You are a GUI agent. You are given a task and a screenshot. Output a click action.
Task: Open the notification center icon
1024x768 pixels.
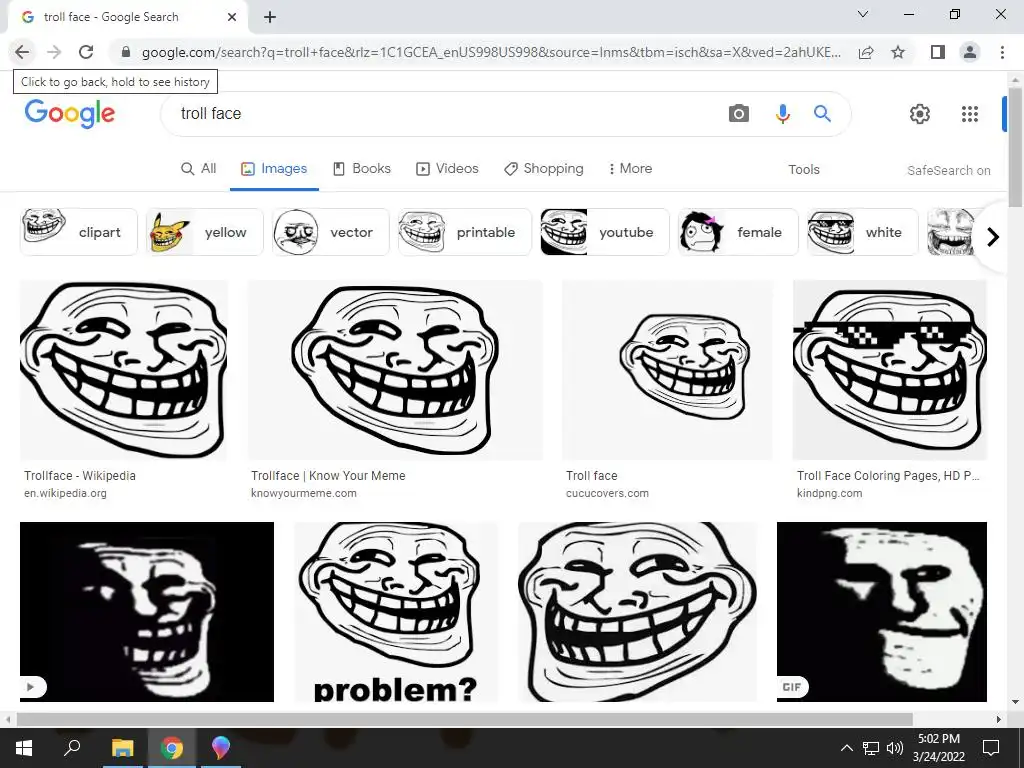pyautogui.click(x=991, y=748)
